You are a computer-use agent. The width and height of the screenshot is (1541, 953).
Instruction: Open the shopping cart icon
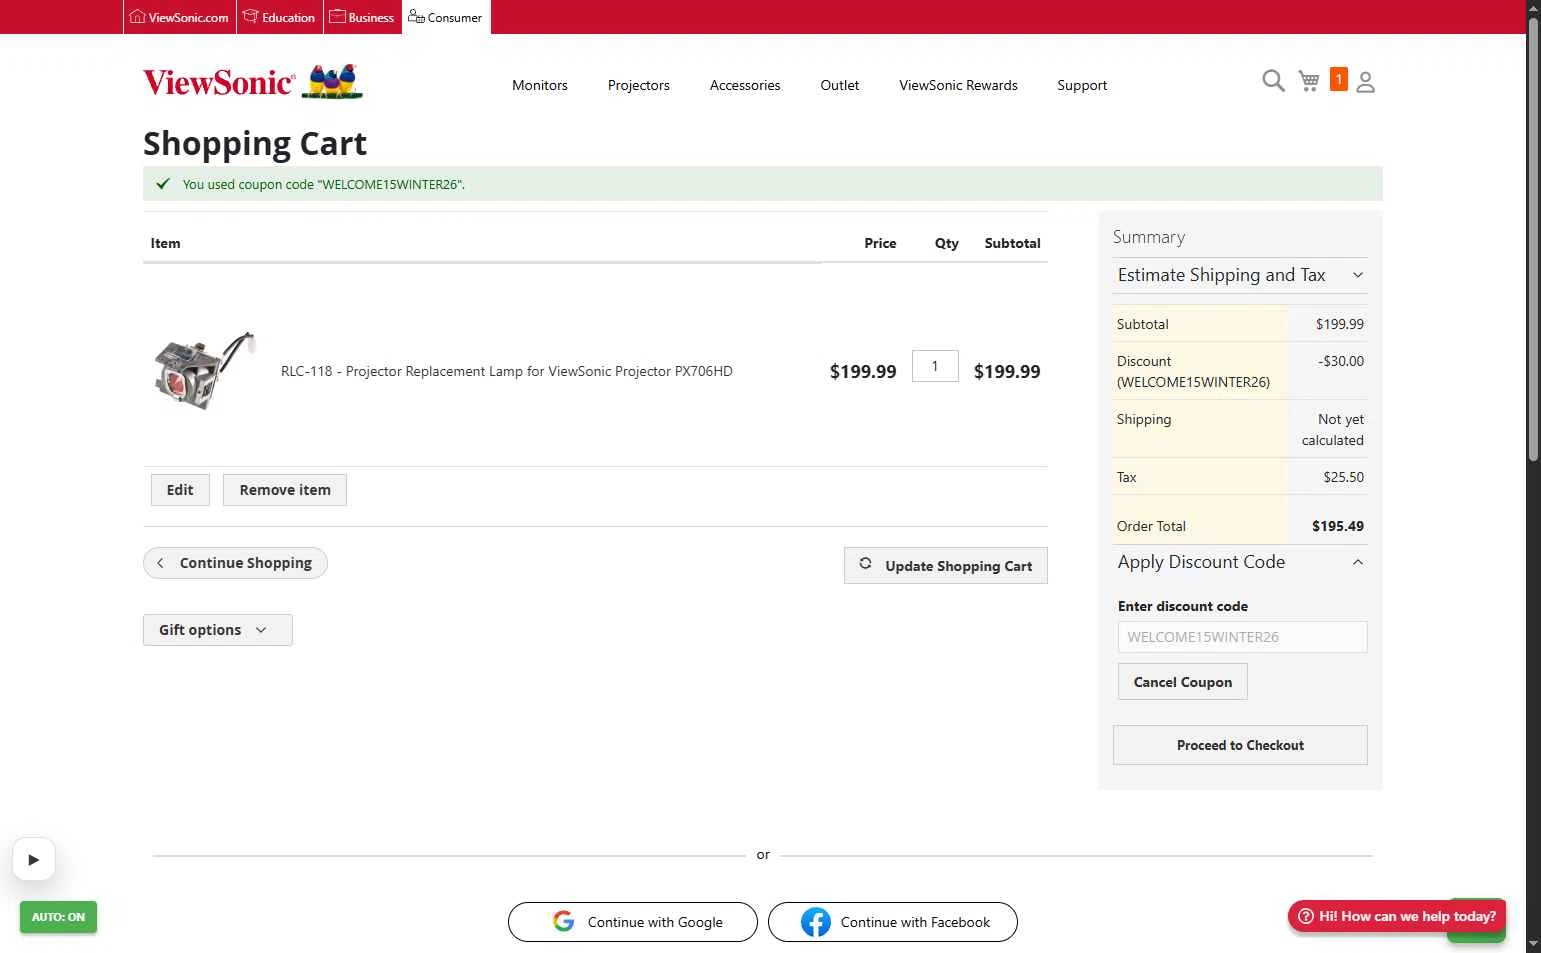1309,81
